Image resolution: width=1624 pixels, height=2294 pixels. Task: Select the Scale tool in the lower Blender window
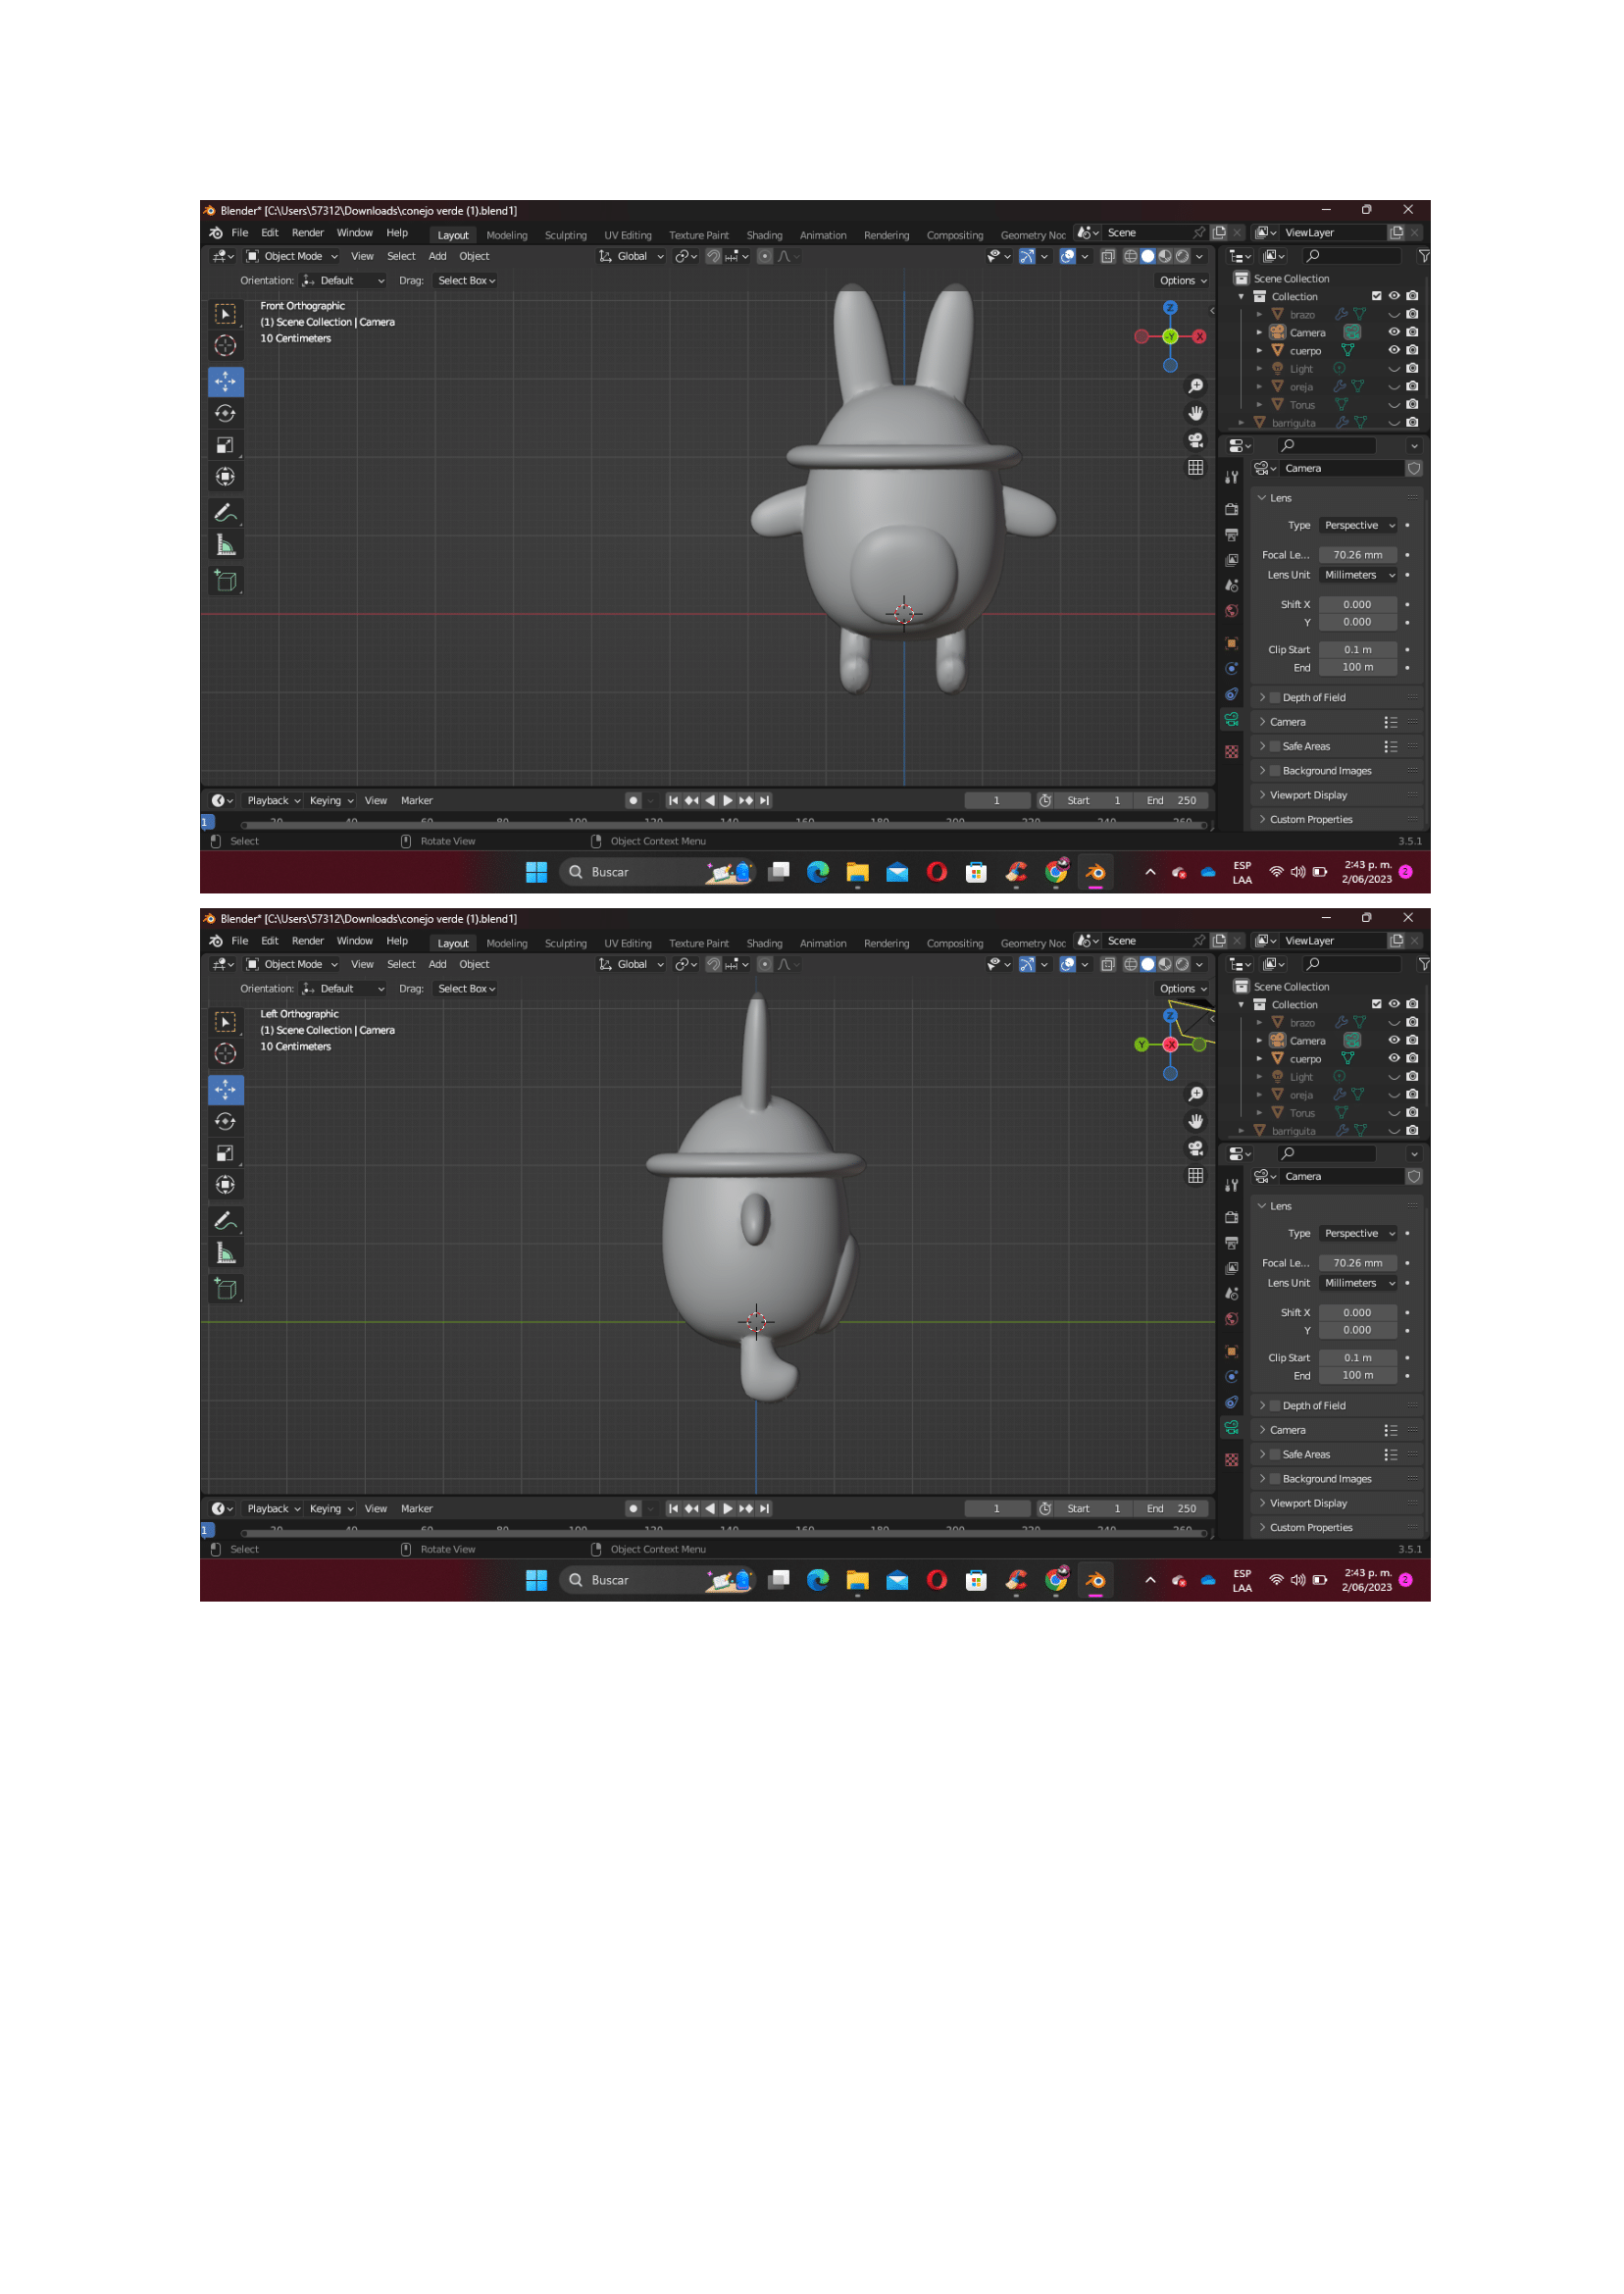(x=225, y=1153)
